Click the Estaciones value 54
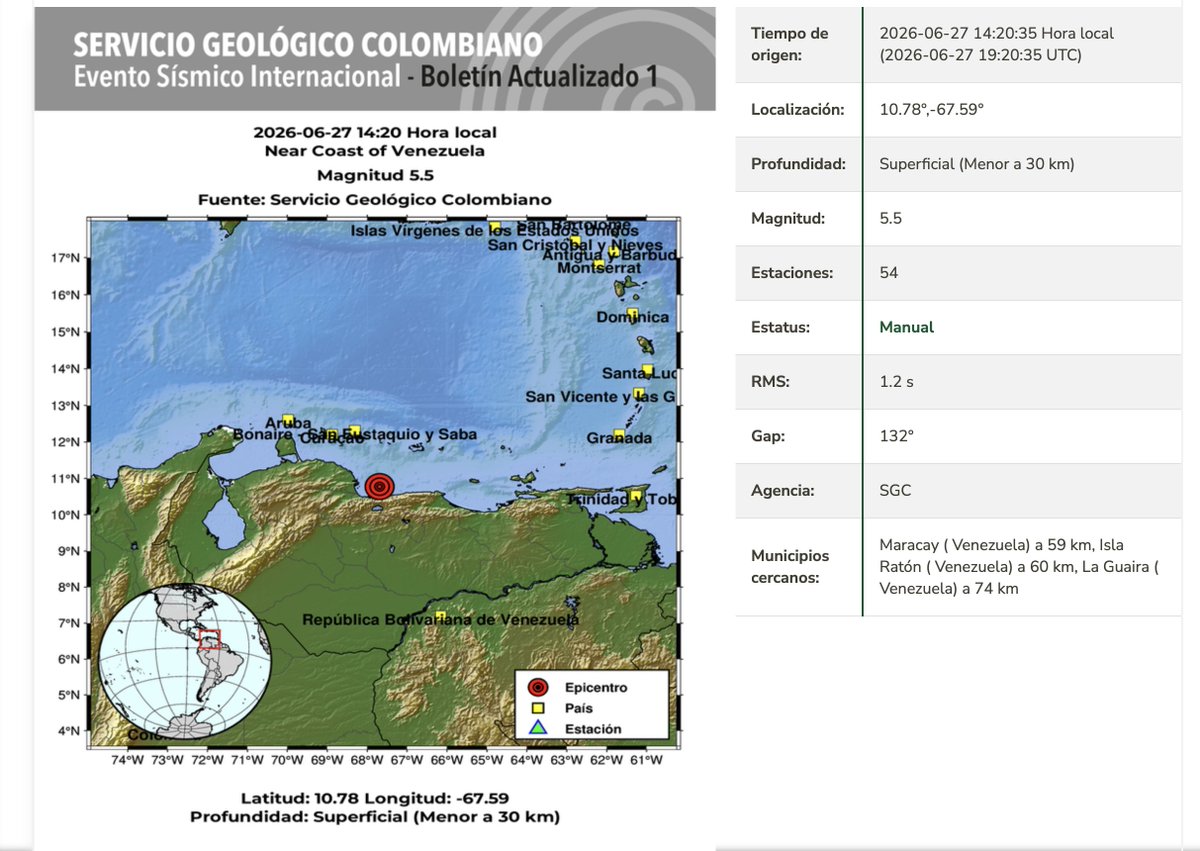 [x=888, y=272]
